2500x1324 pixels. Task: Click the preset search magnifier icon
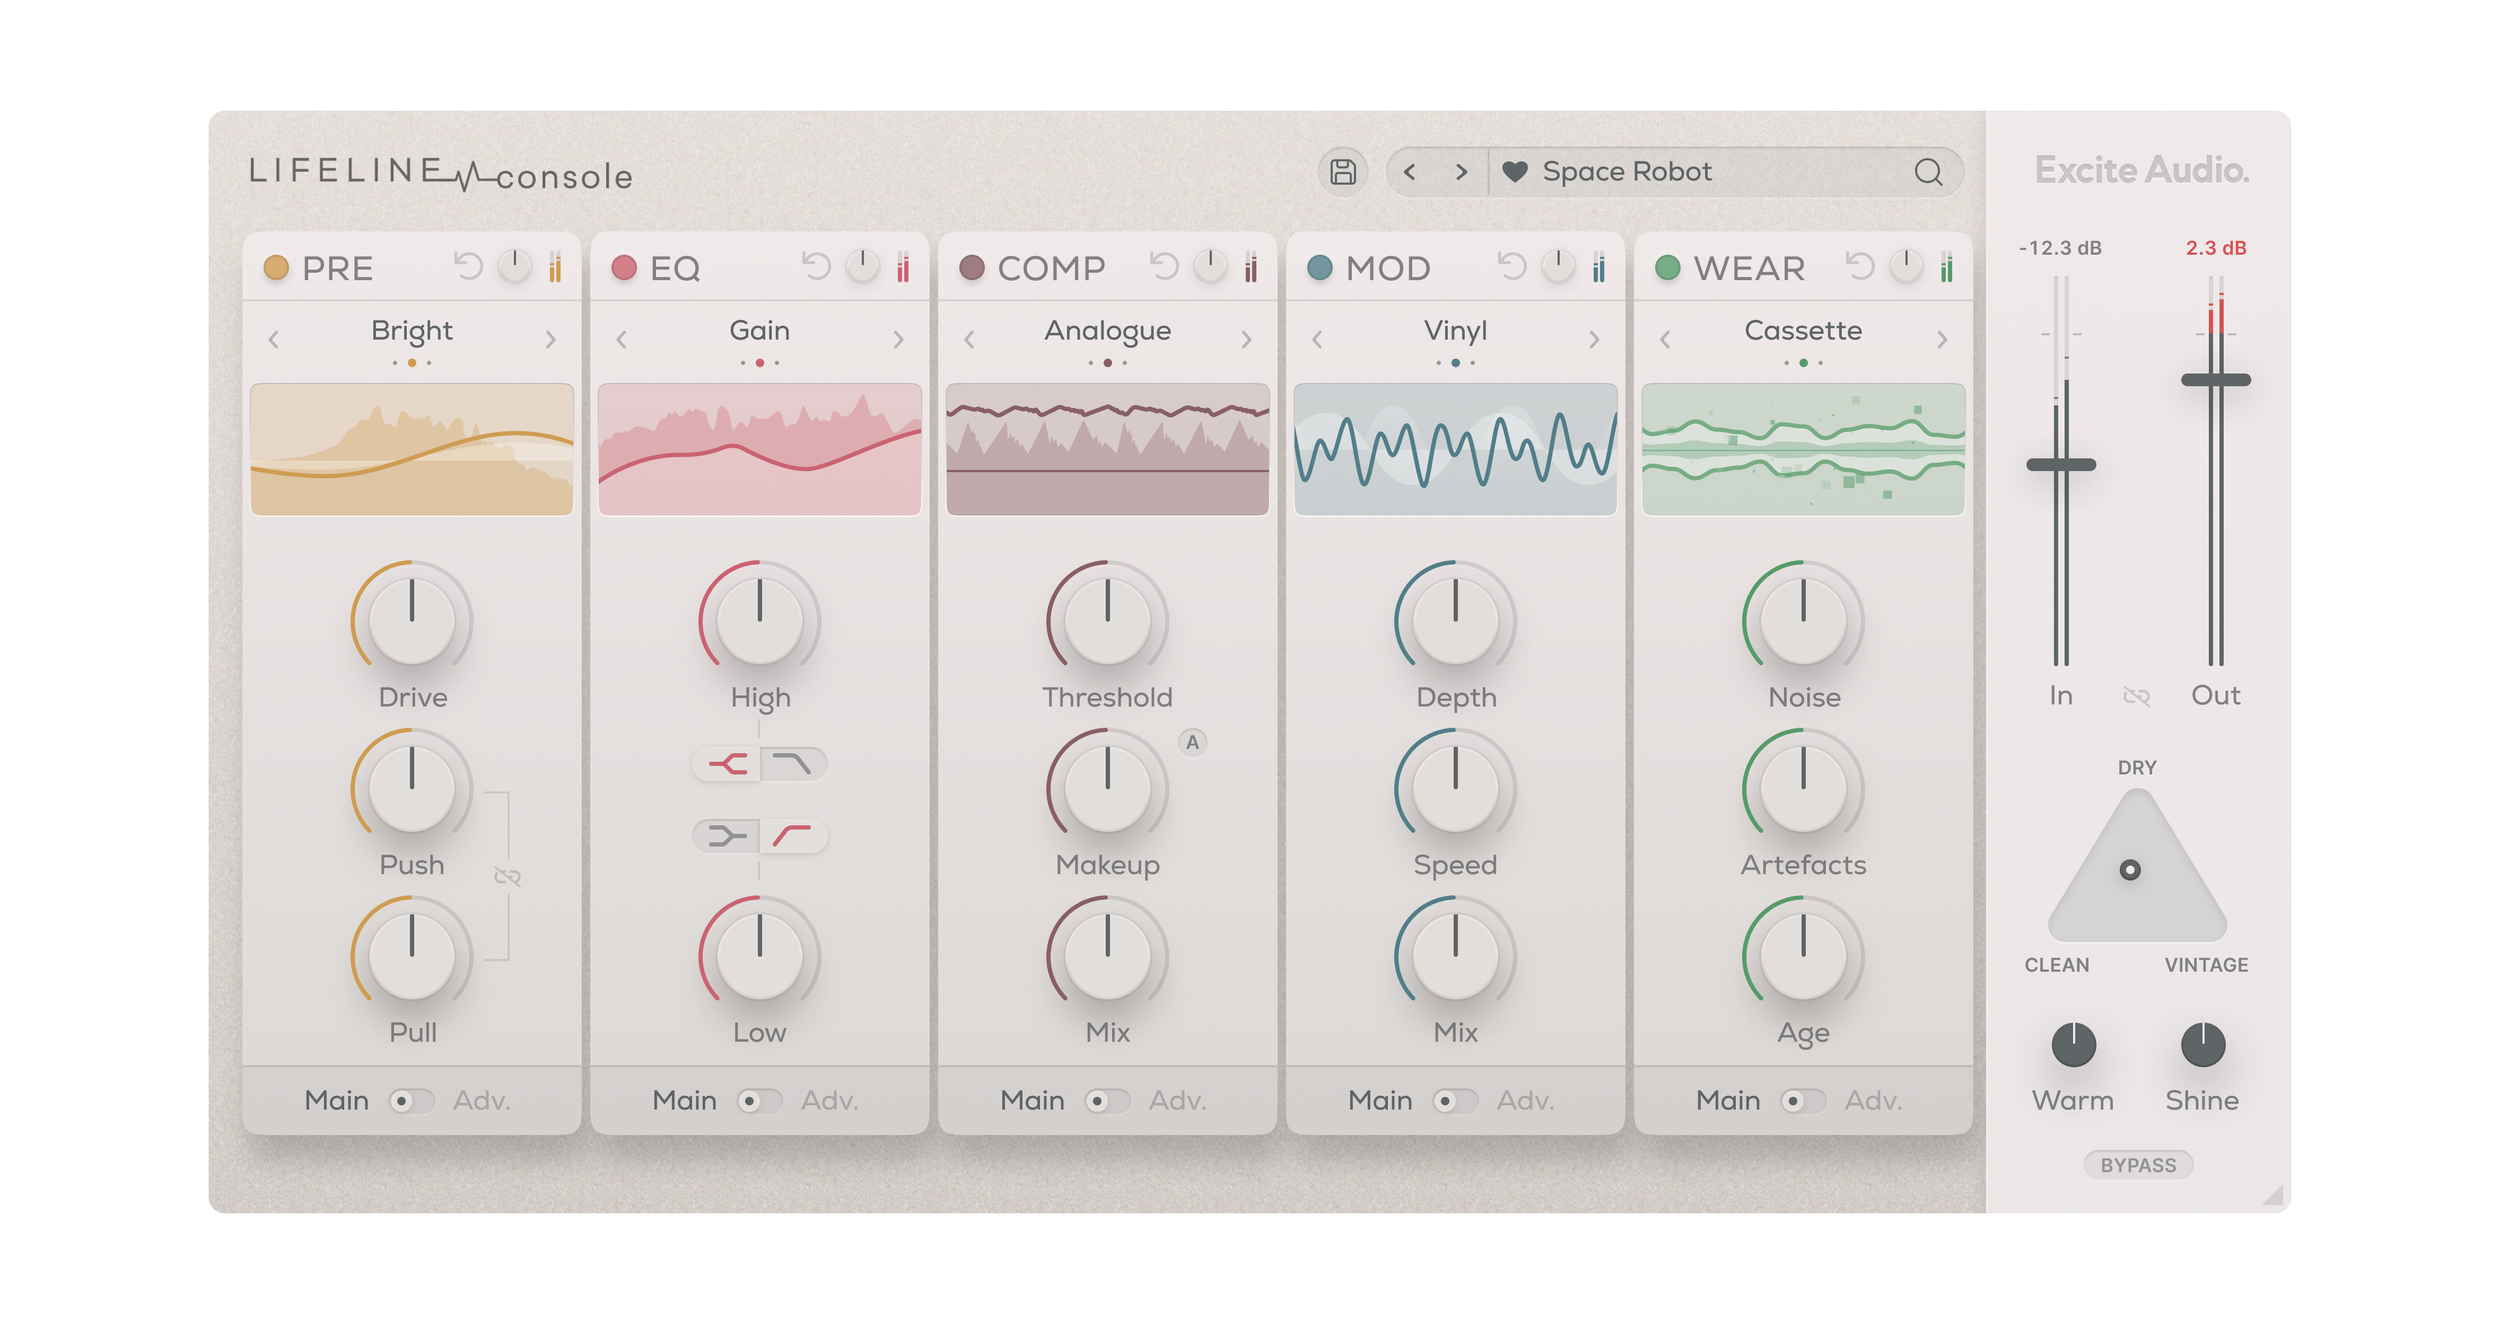[x=1928, y=172]
